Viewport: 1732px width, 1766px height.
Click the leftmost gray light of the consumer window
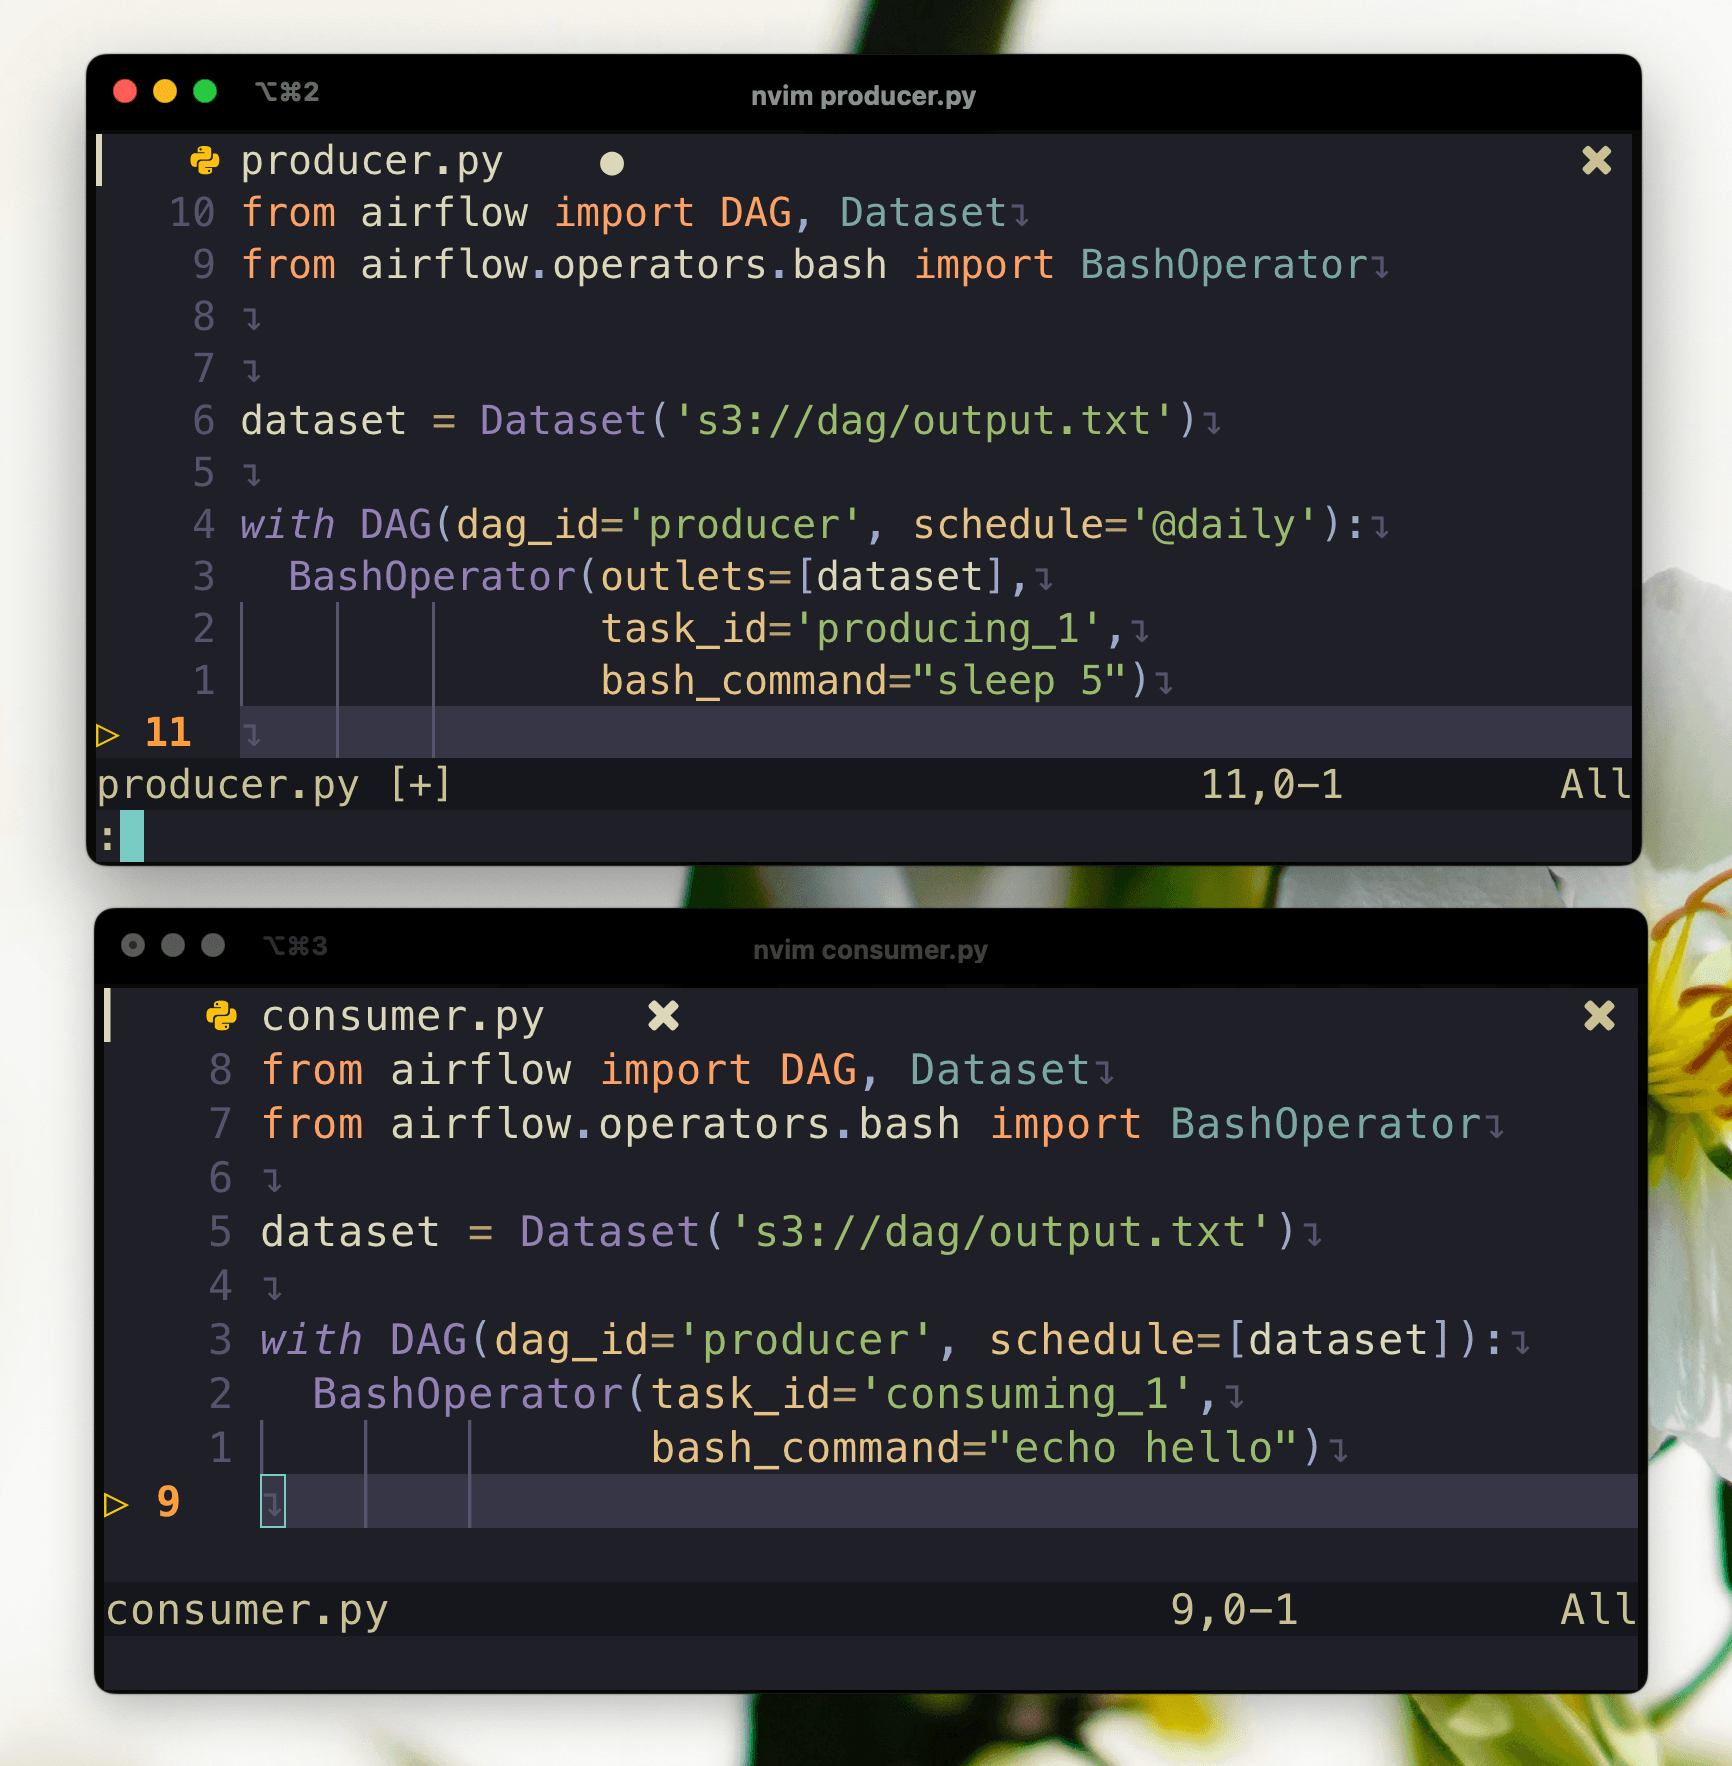point(133,945)
